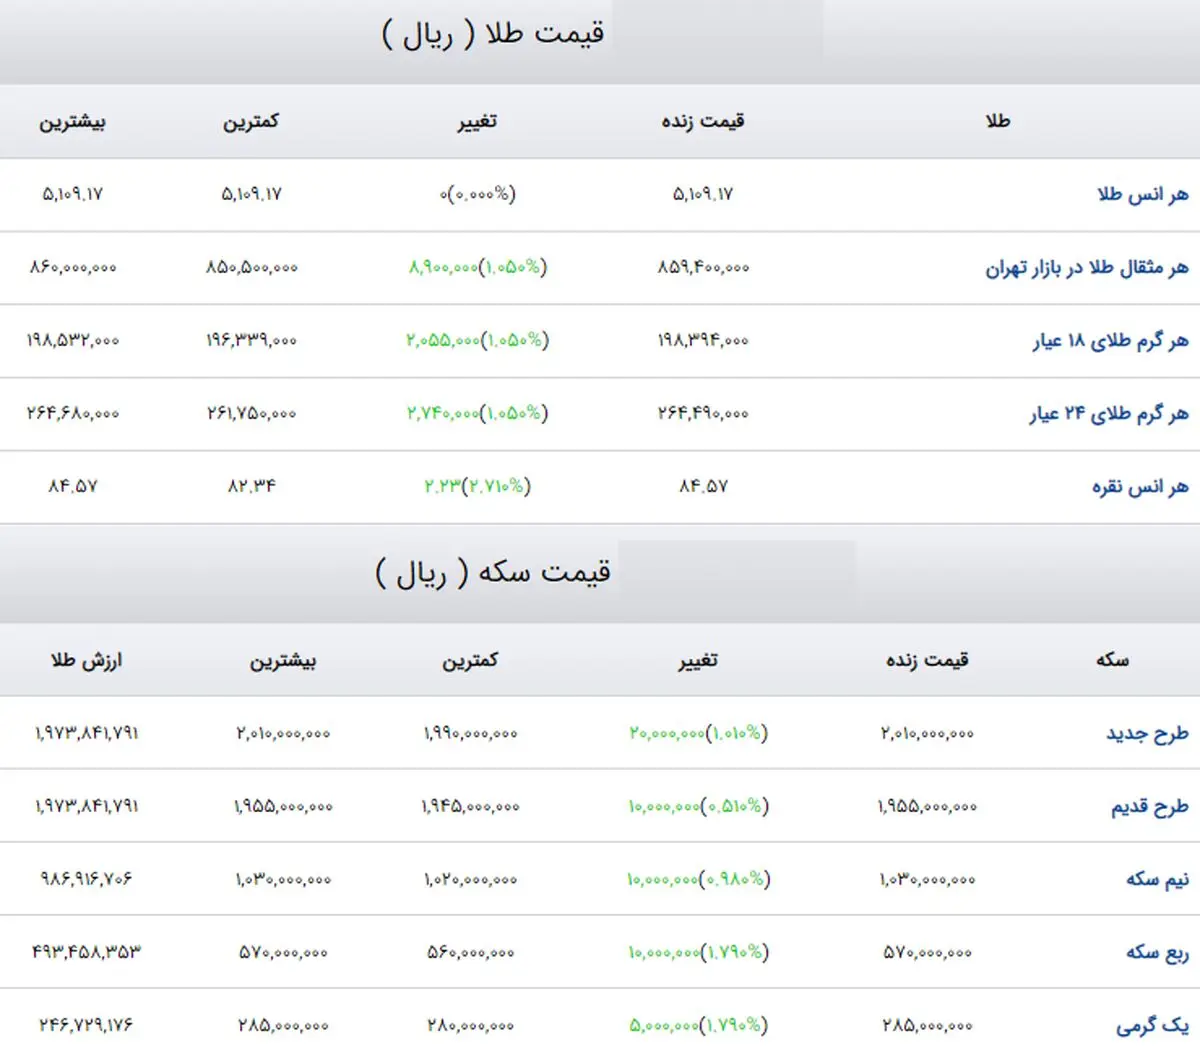Click the «قیمت طلا ( ریال )» section title
The width and height of the screenshot is (1200, 1057).
click(x=493, y=34)
